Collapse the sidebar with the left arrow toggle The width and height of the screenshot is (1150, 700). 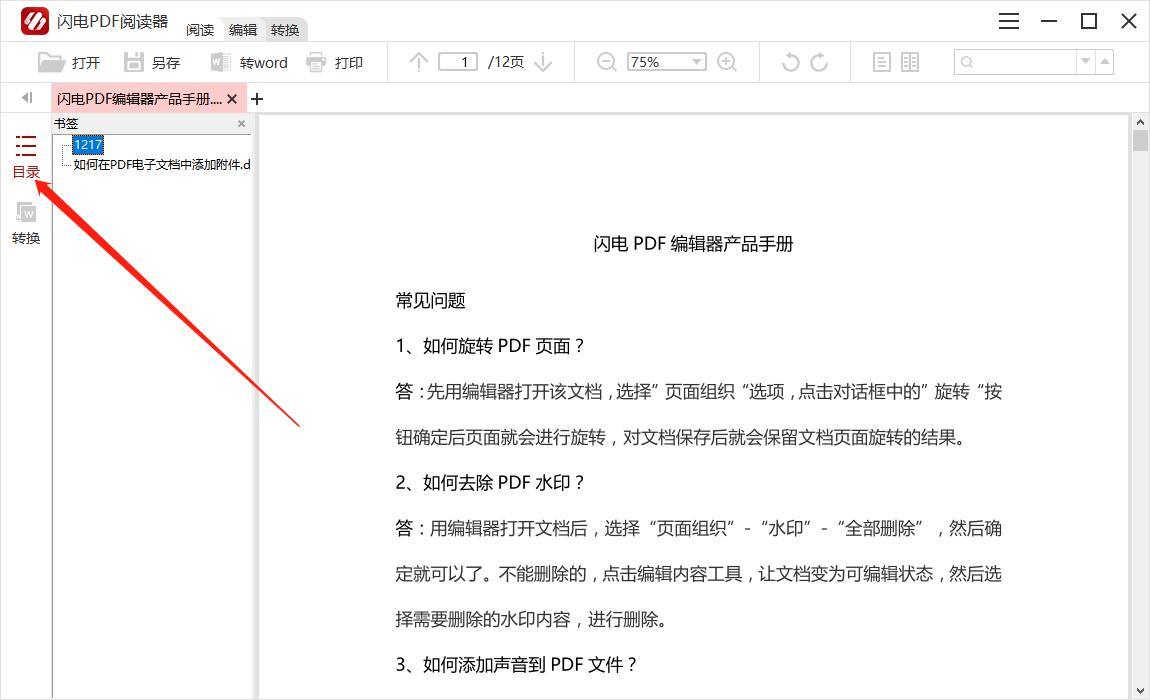[x=27, y=98]
